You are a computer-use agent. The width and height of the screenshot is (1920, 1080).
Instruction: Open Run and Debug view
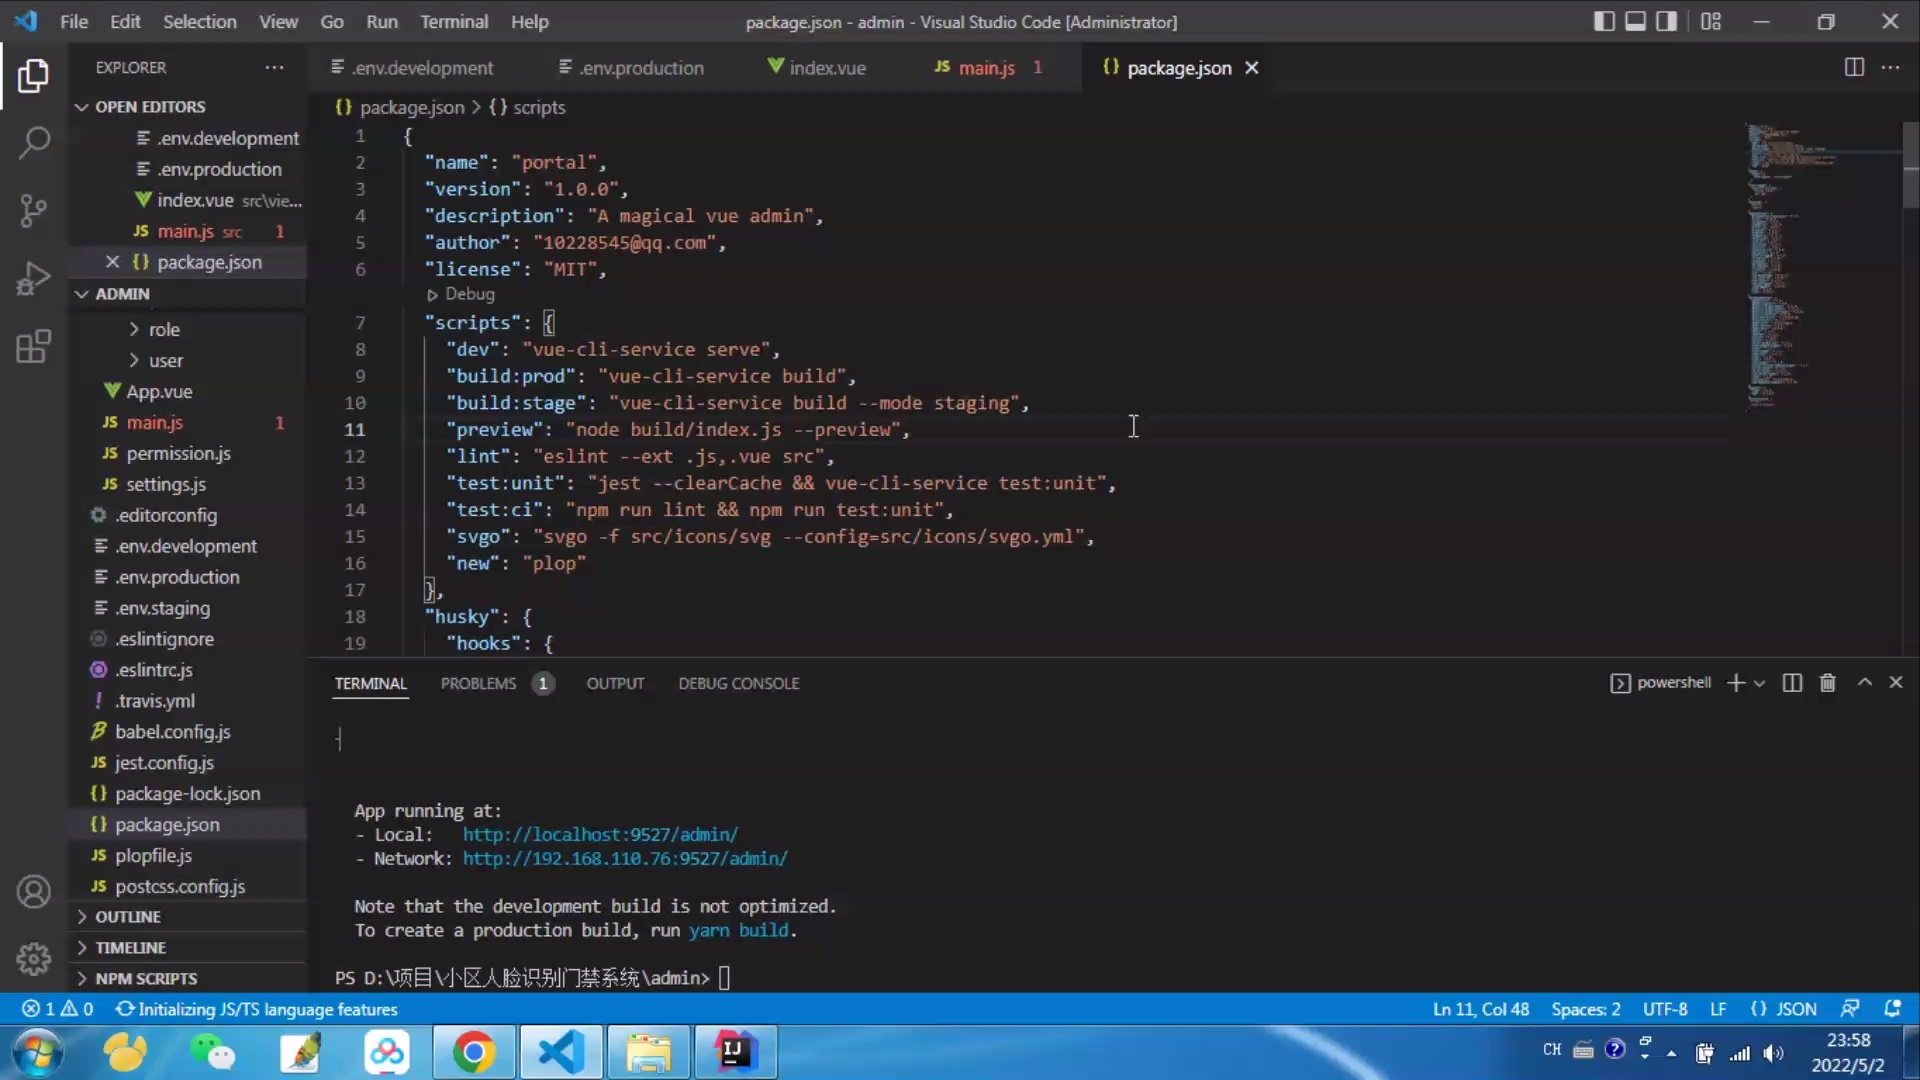pos(34,278)
